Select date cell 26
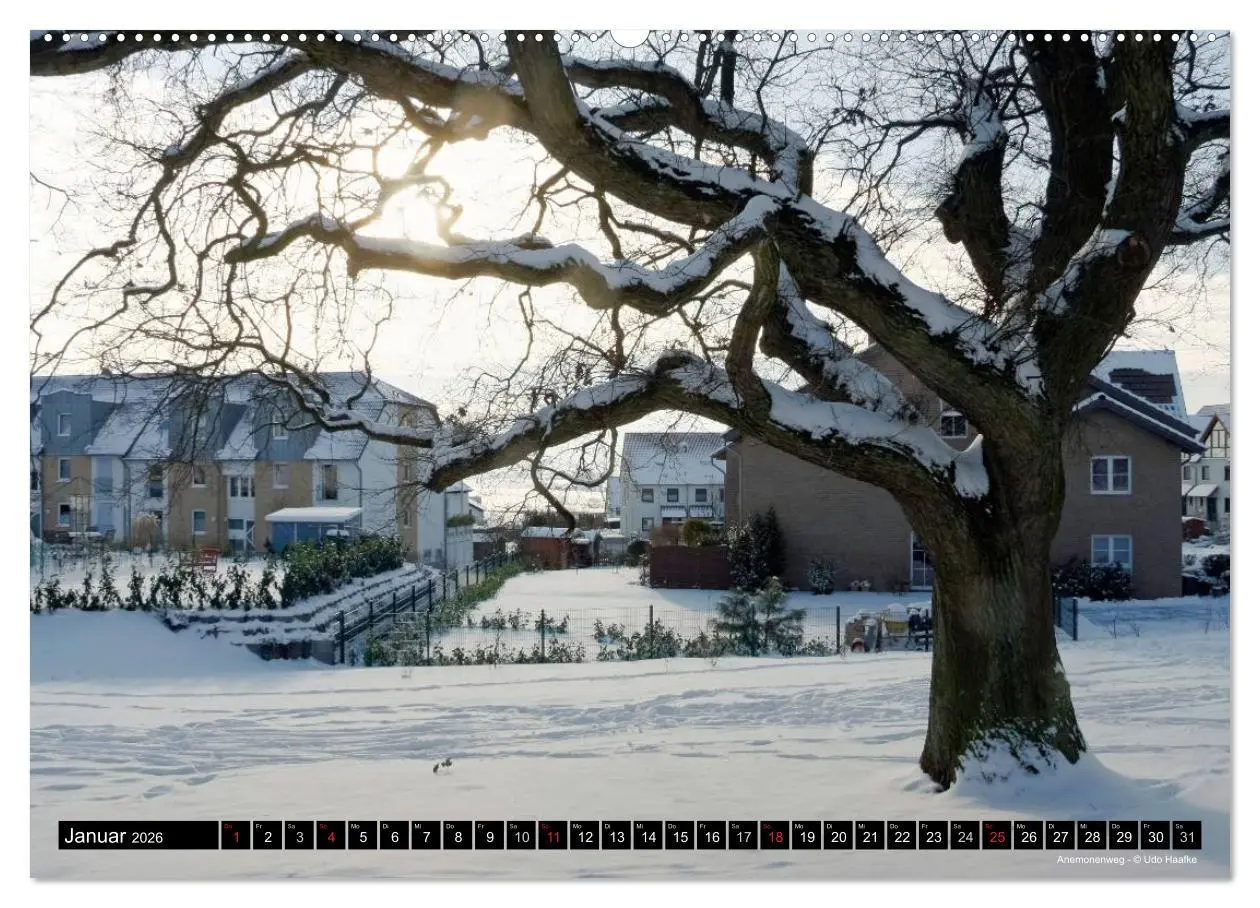The height and width of the screenshot is (908, 1260). (1028, 836)
